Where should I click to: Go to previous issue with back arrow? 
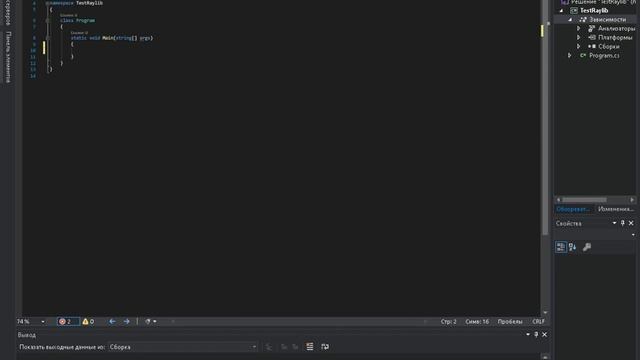112,322
